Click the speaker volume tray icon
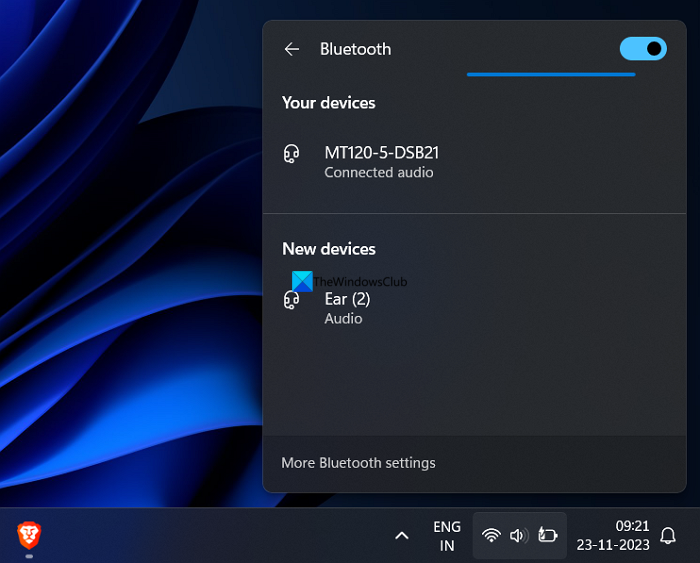This screenshot has width=700, height=563. (519, 535)
